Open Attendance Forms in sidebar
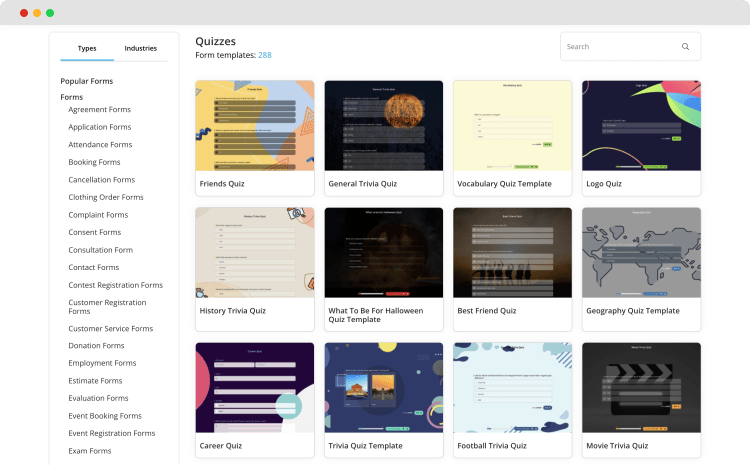 100,144
